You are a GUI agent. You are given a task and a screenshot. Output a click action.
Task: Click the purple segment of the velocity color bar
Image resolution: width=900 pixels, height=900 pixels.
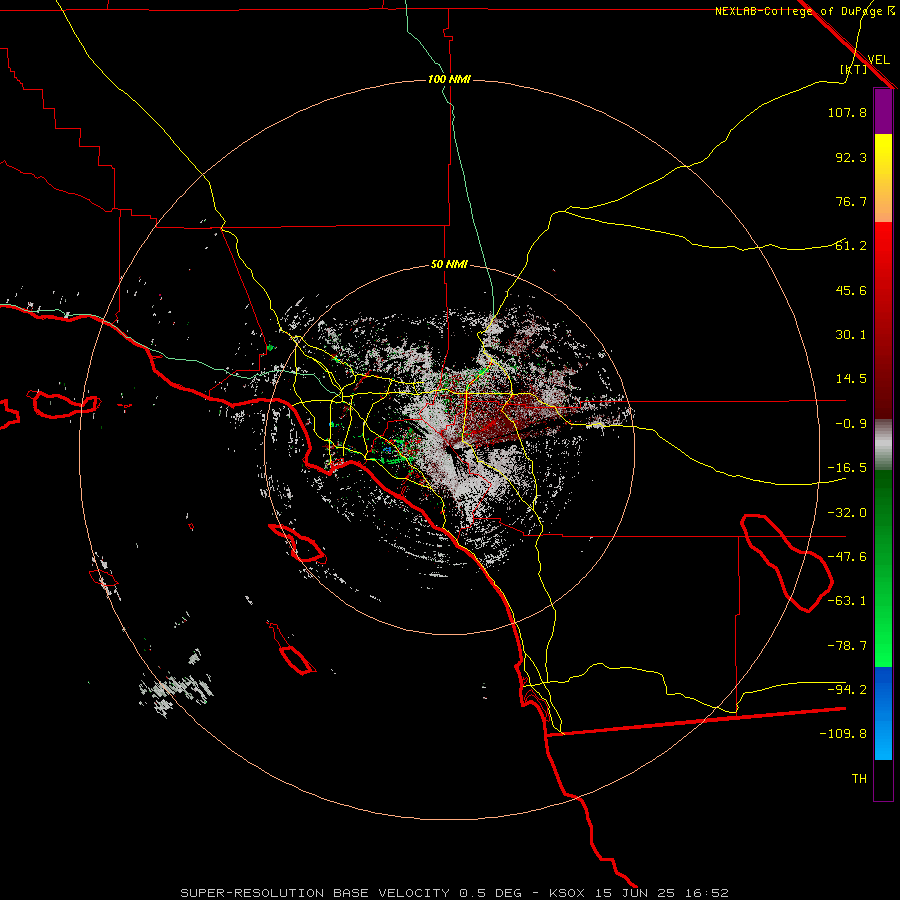[x=883, y=111]
